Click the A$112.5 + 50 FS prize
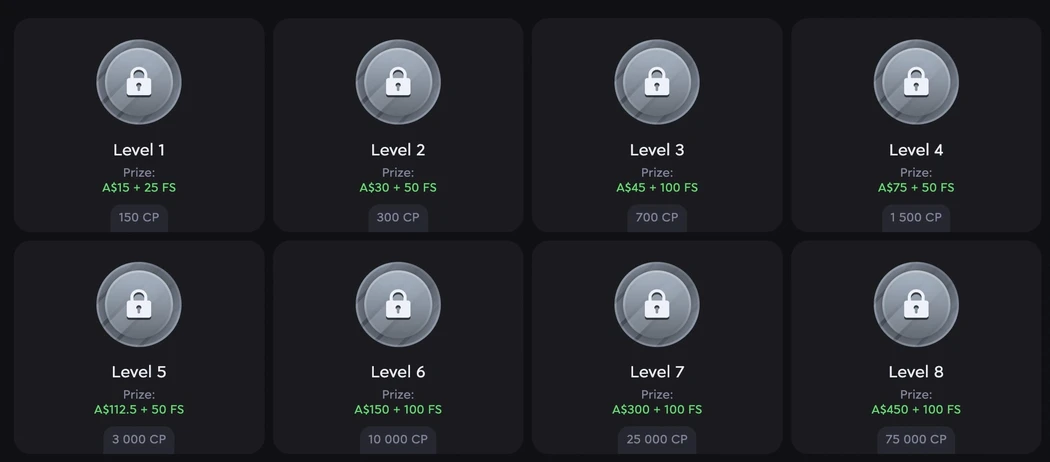1050x462 pixels. pos(139,409)
